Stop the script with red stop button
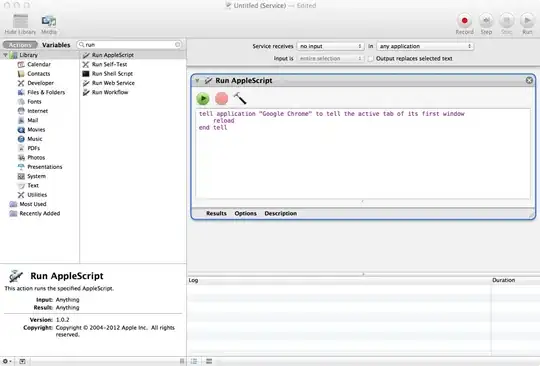Screen dimensions: 540x366 click(221, 99)
